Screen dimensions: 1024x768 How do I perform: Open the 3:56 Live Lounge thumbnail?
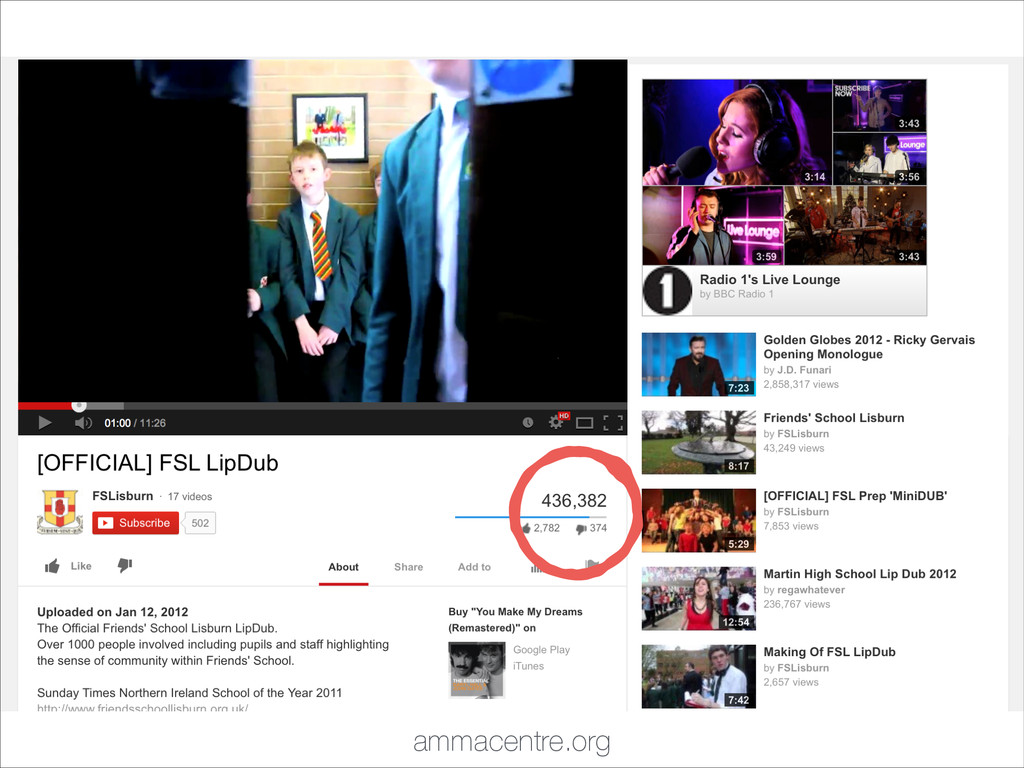880,159
